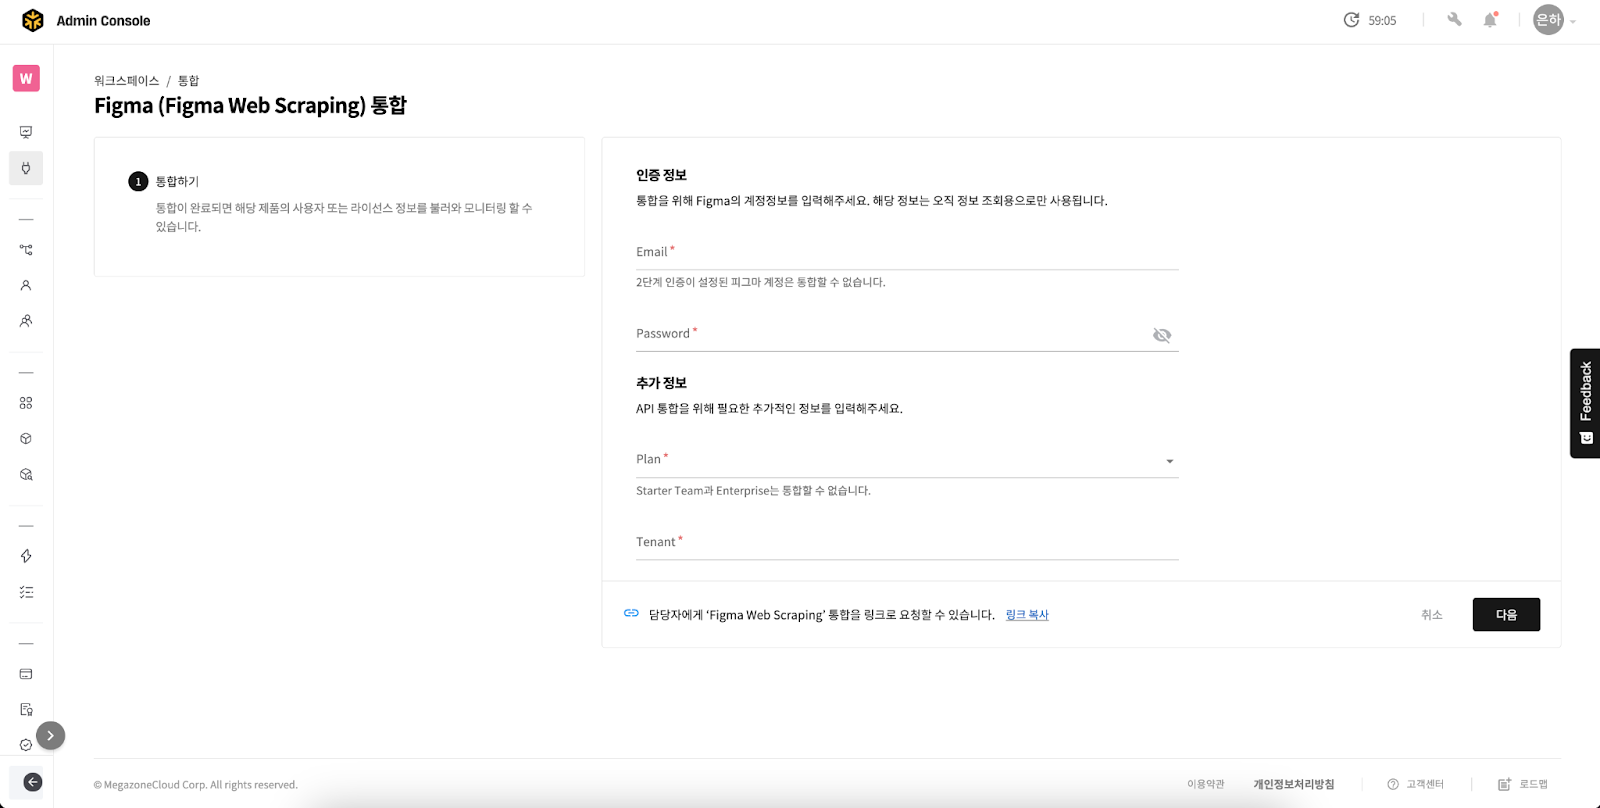The height and width of the screenshot is (808, 1600).
Task: Open the dashboard monitor icon in sidebar
Action: [x=26, y=132]
